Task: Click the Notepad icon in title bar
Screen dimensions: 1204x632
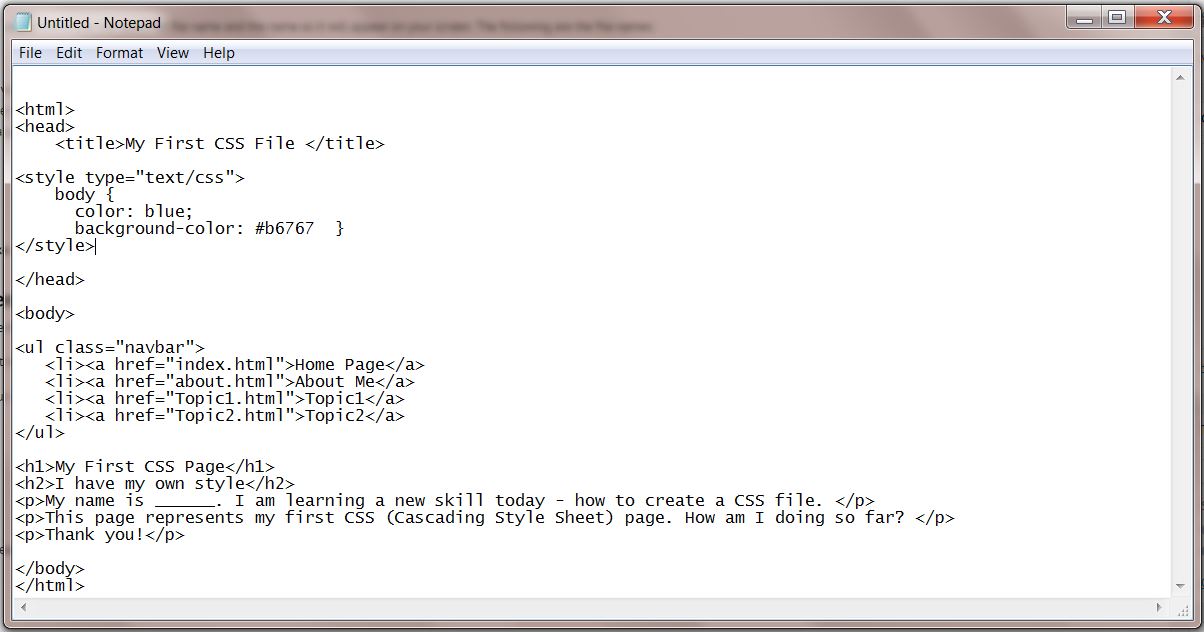Action: [x=24, y=21]
